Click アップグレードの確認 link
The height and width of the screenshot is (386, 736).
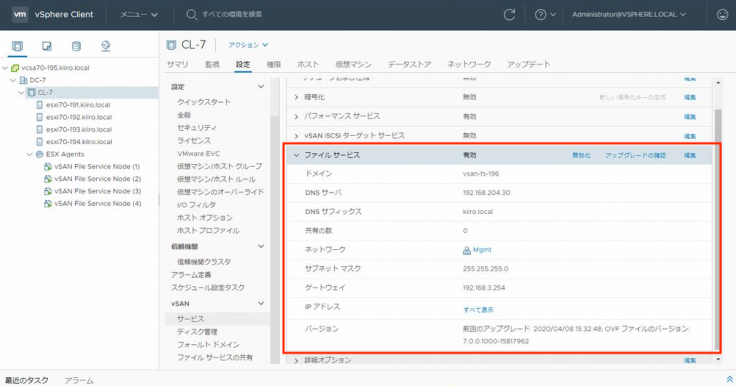[635, 155]
